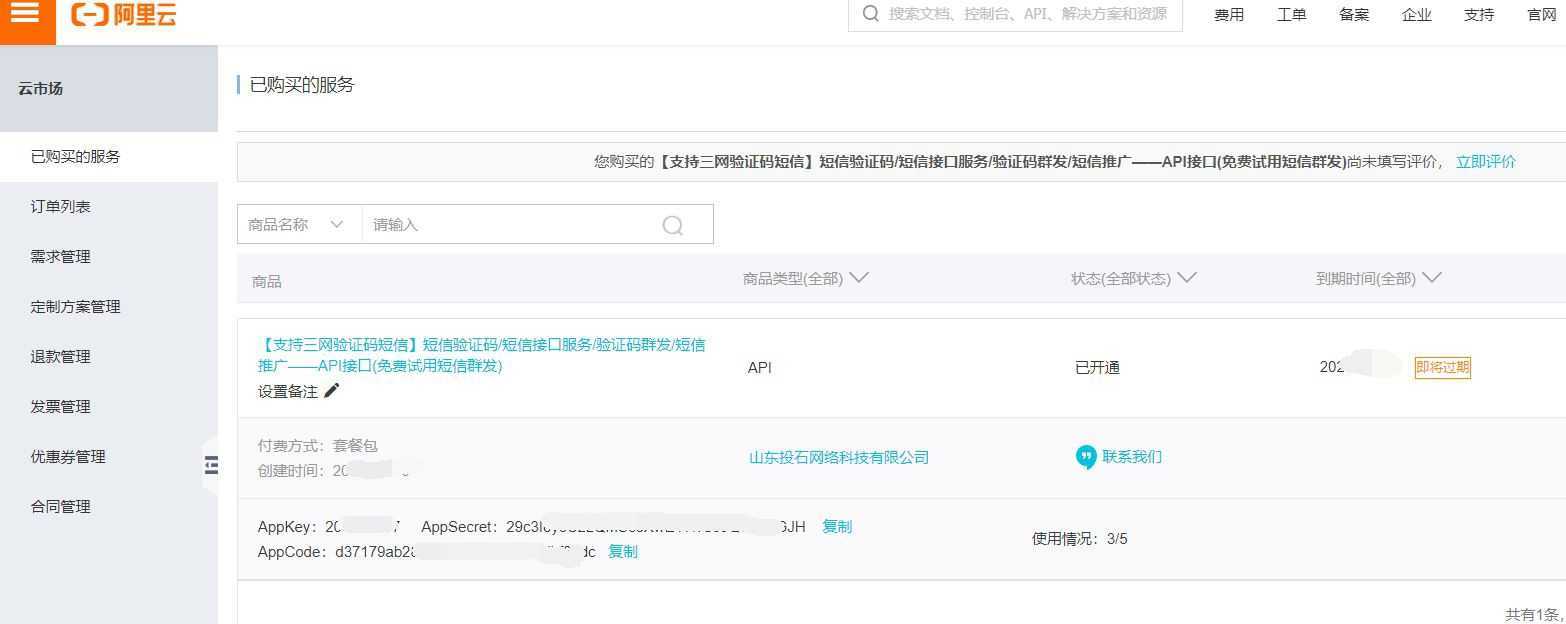The height and width of the screenshot is (624, 1566).
Task: Click the Alibaba Cloud logo
Action: [123, 14]
